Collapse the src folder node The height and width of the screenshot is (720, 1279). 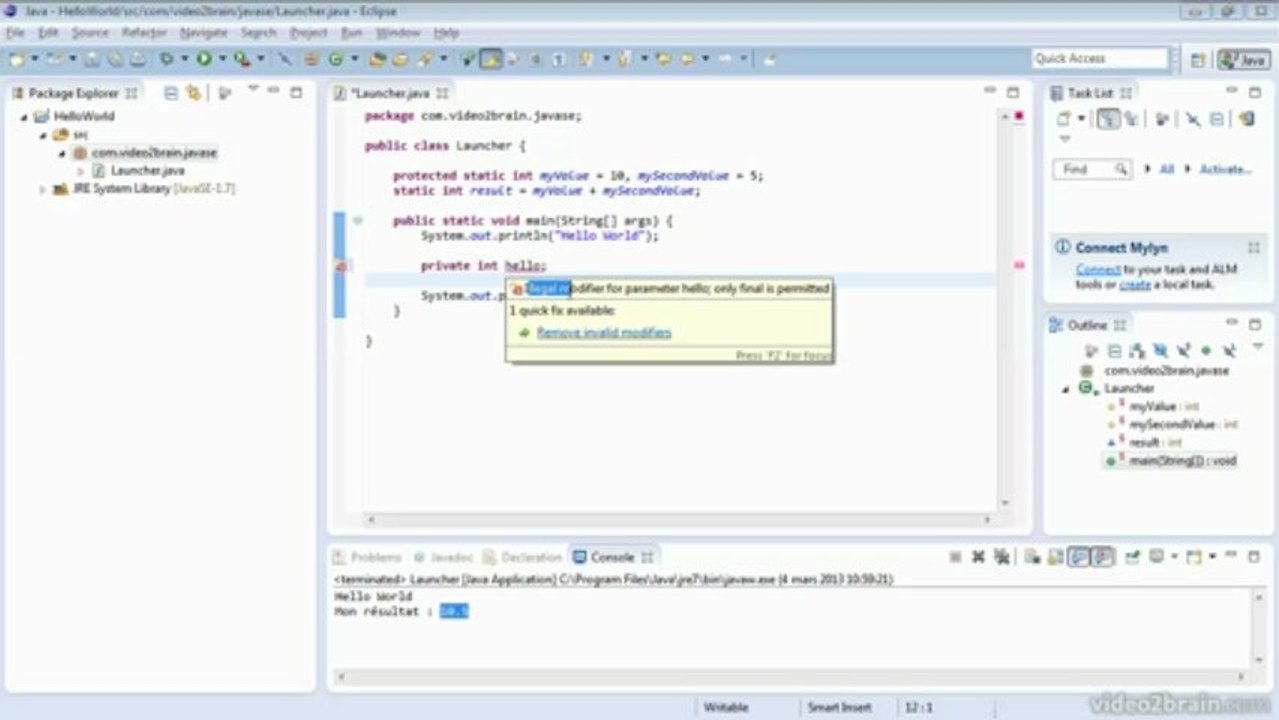(x=43, y=135)
